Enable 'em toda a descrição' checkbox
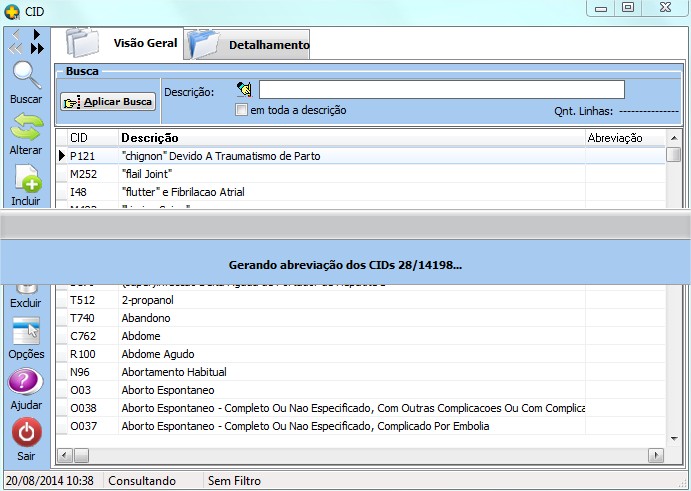 (x=241, y=110)
